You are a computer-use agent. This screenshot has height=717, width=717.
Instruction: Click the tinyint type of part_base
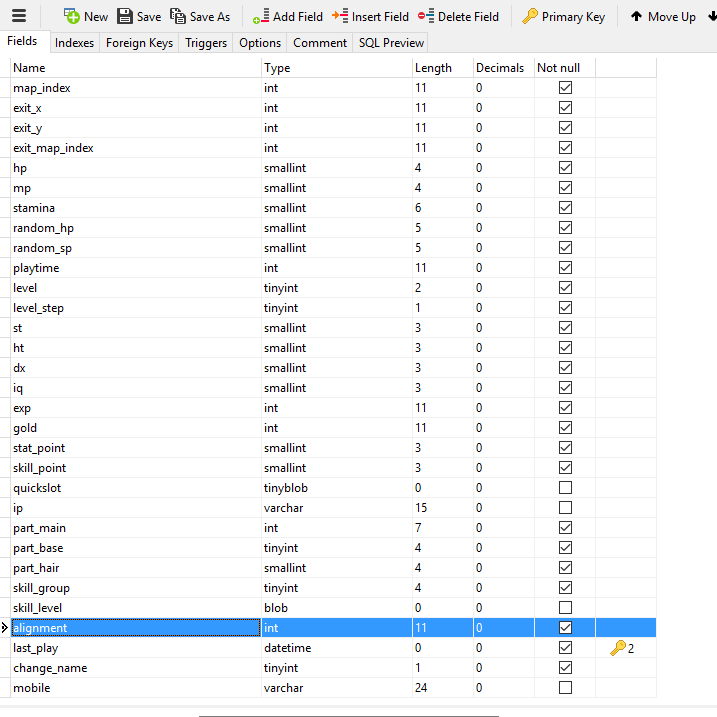point(281,548)
